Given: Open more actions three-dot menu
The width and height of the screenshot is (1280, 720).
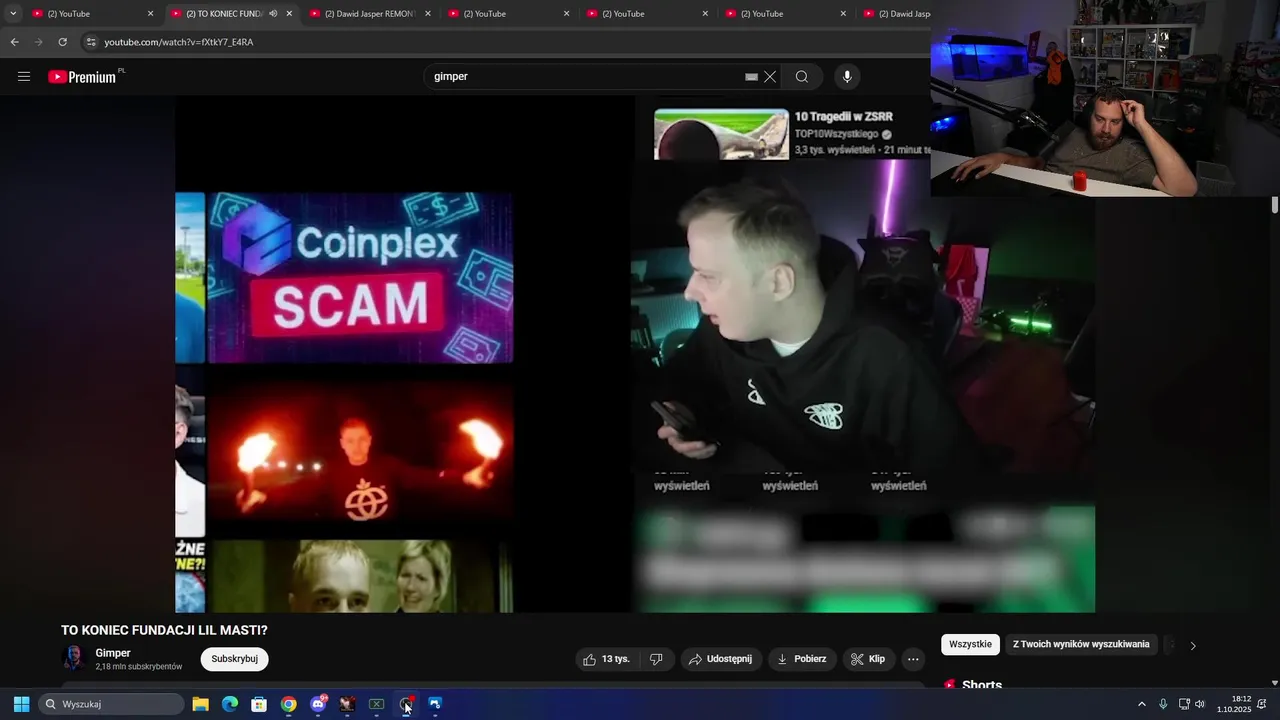Looking at the screenshot, I should click(913, 659).
